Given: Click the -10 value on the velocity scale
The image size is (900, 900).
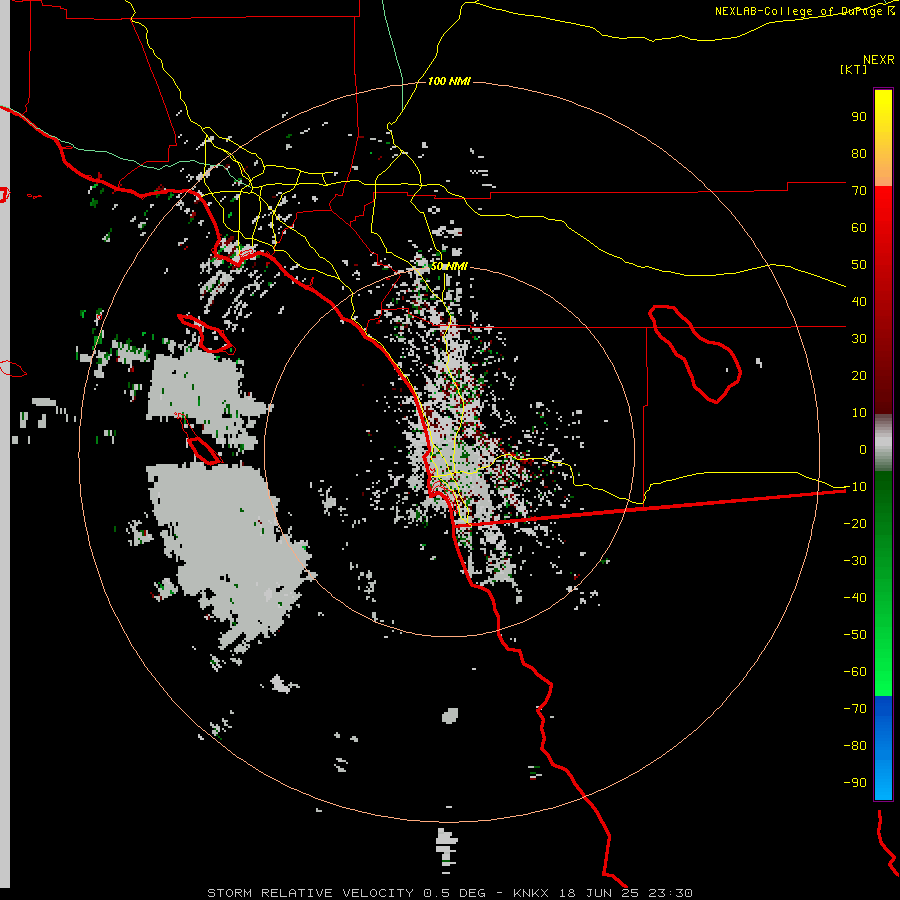Looking at the screenshot, I should point(855,487).
